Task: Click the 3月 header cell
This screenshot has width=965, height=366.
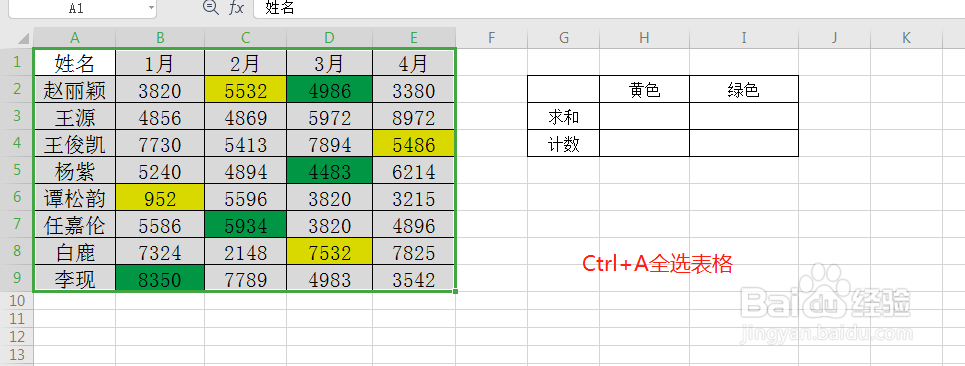Action: pyautogui.click(x=329, y=62)
